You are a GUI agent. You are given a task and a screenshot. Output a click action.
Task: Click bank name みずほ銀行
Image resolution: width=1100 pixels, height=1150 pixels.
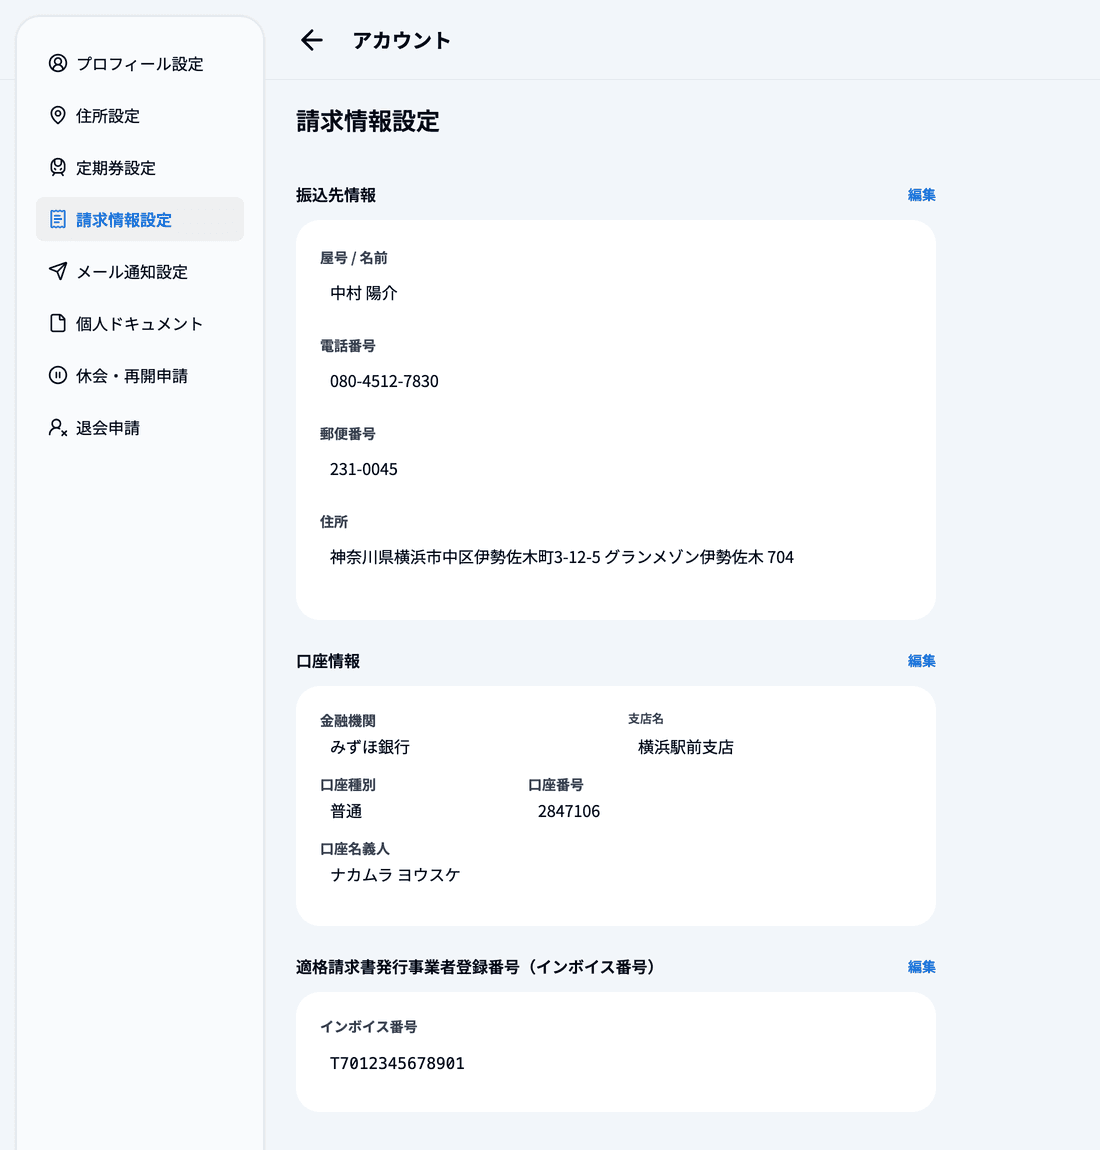370,747
